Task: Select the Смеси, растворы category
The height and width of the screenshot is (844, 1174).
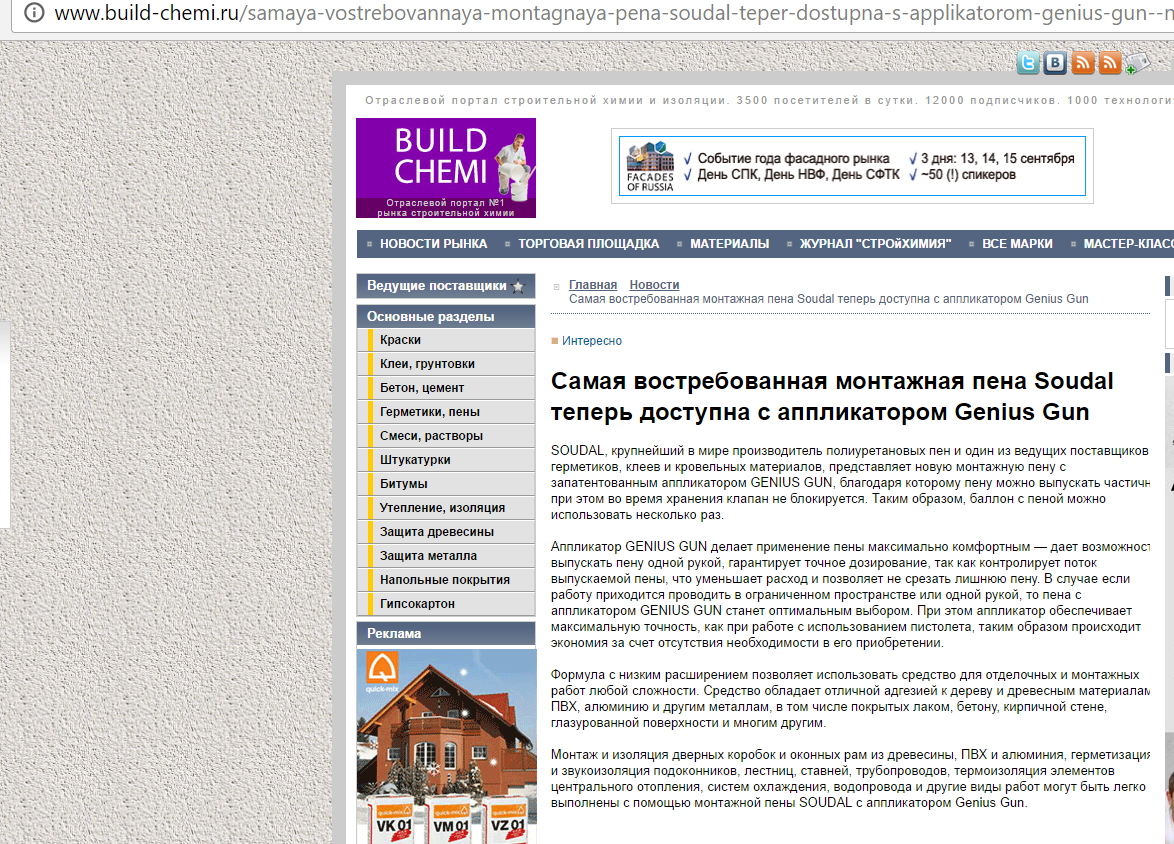Action: coord(446,436)
